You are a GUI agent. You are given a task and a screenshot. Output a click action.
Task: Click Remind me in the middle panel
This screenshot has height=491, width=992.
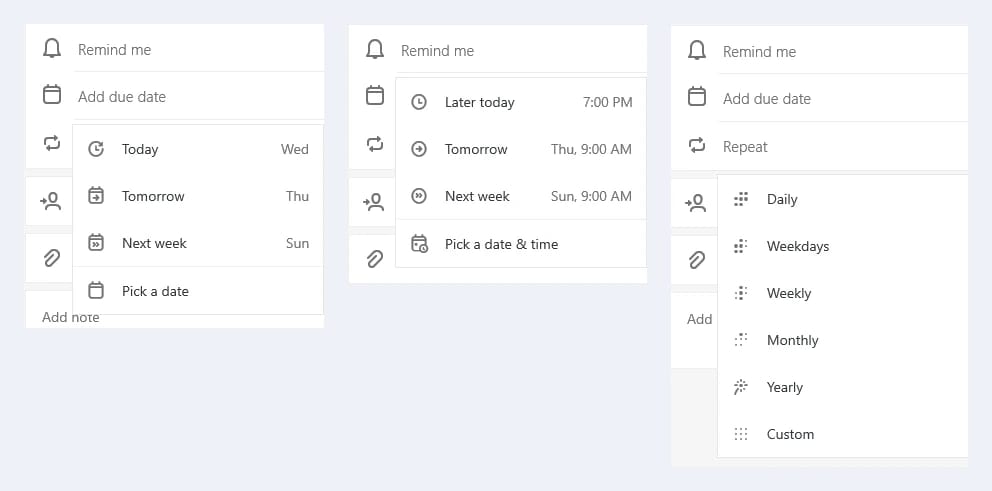tap(437, 51)
